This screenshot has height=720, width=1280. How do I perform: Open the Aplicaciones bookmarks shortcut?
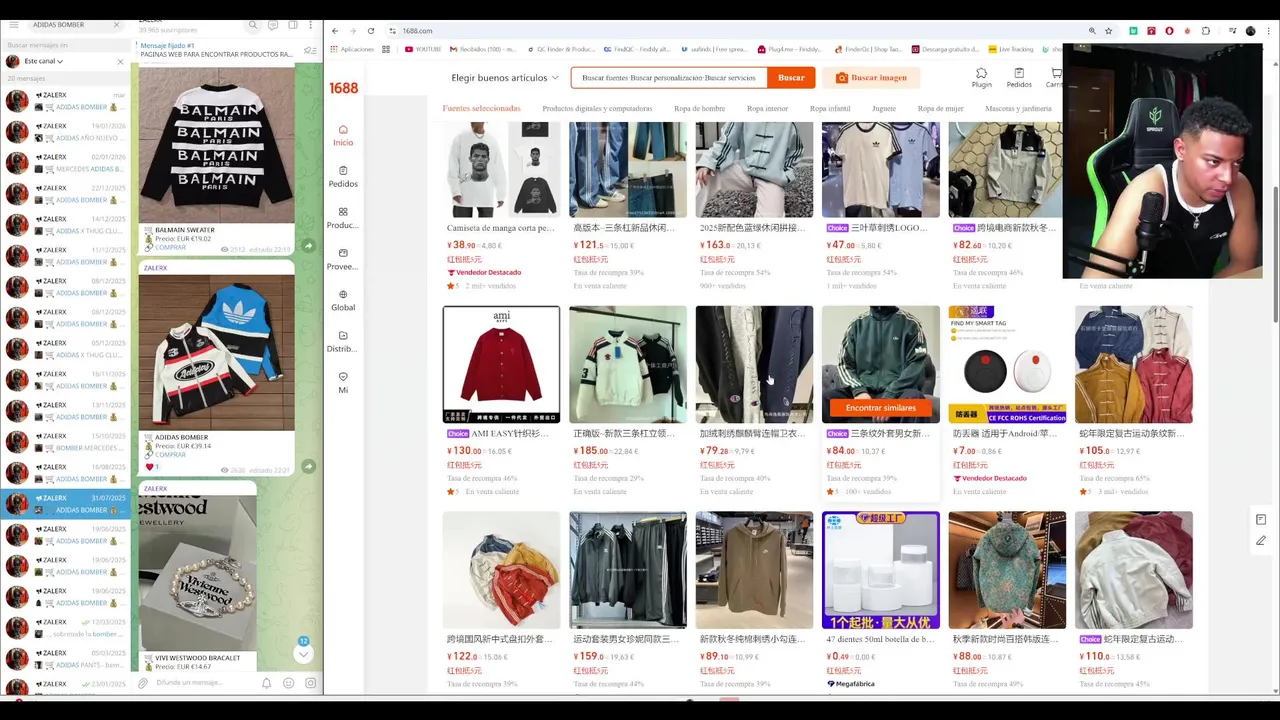tap(352, 49)
